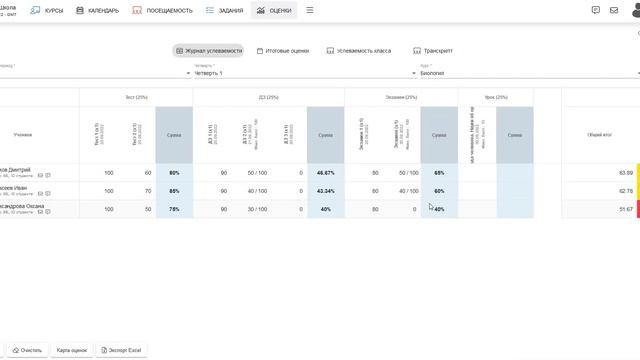
Task: Open the hamburger menu icon
Action: click(310, 10)
